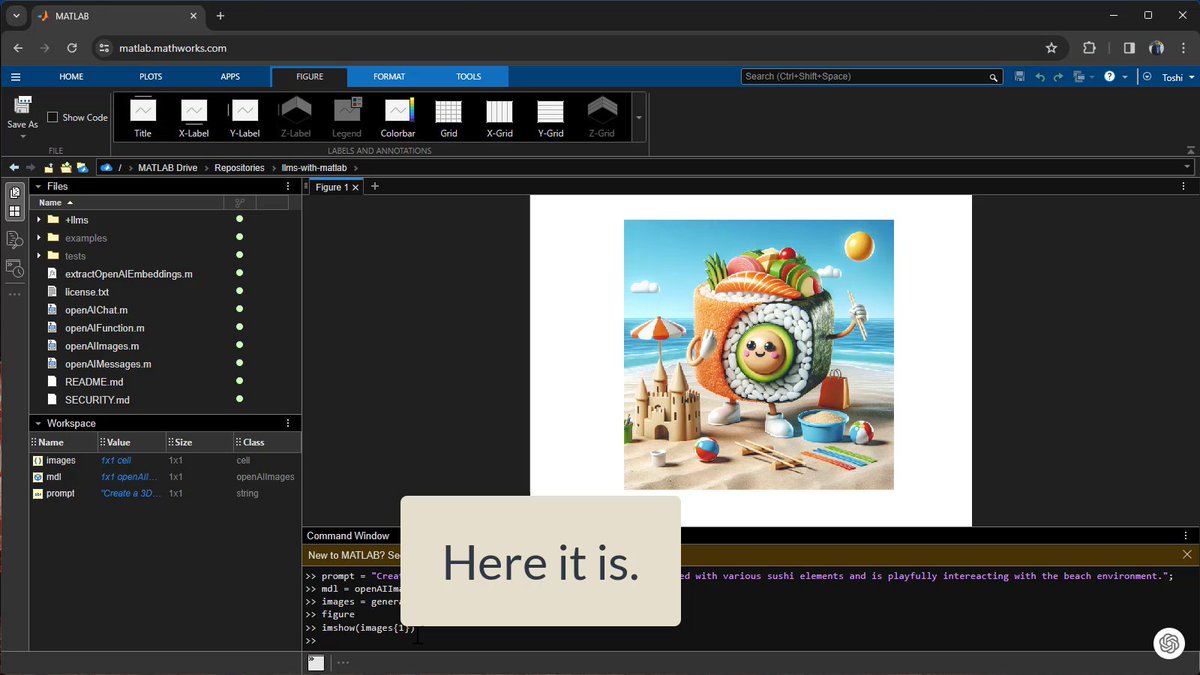This screenshot has height=675, width=1200.
Task: Collapse the Files panel
Action: point(38,186)
